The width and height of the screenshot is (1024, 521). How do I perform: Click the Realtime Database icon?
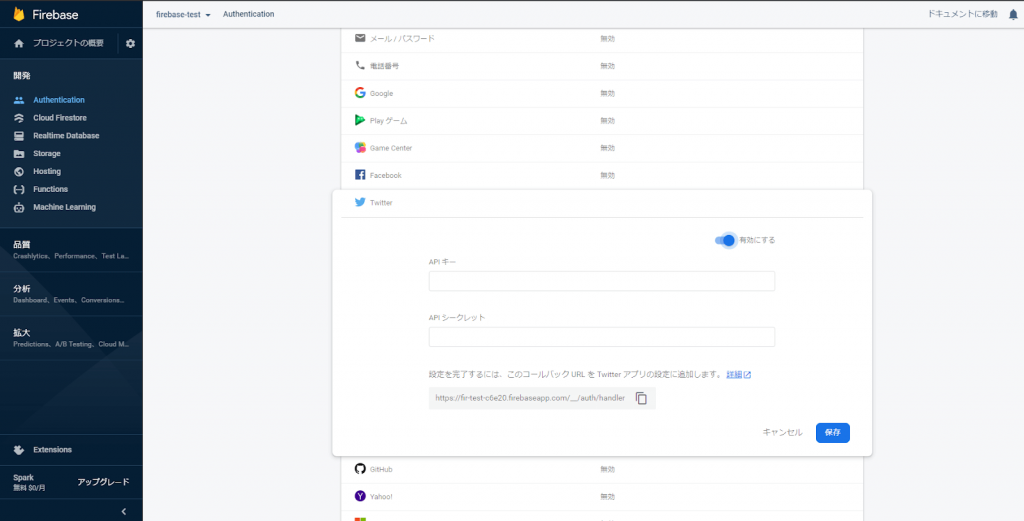19,136
